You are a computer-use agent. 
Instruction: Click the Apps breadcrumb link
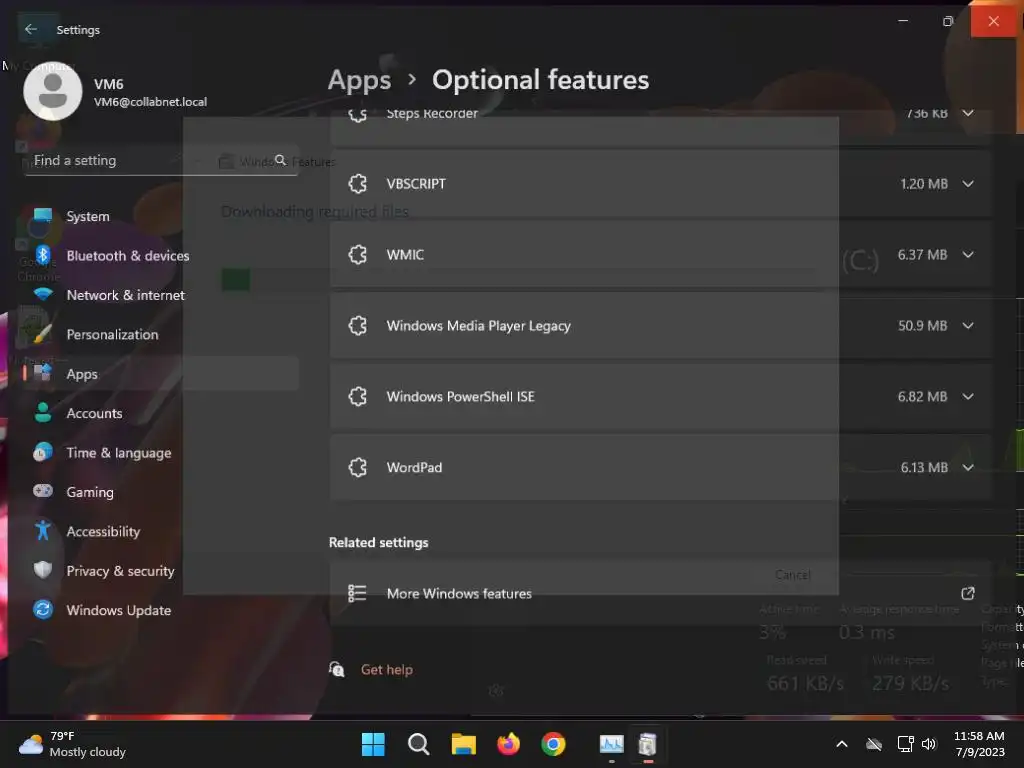(359, 80)
